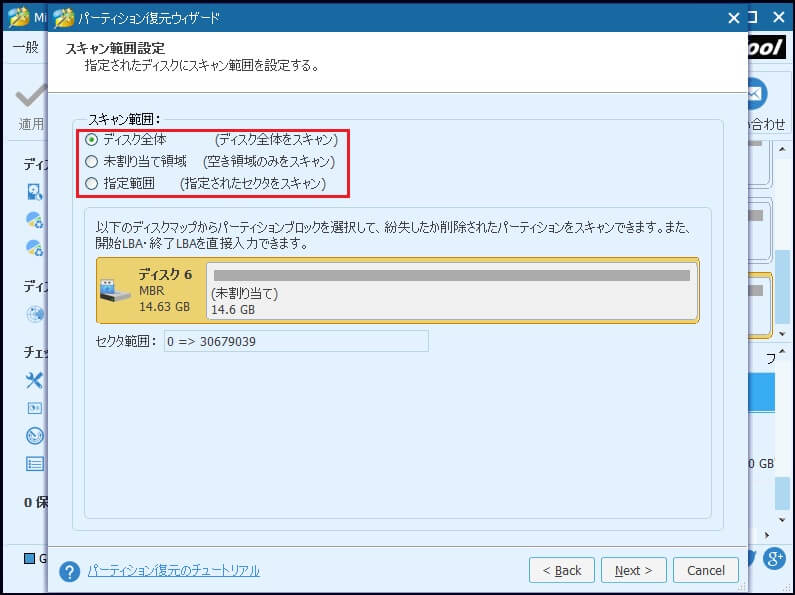The image size is (795, 595).
Task: Select the unallocated 14.6 GB partition block
Action: (451, 290)
